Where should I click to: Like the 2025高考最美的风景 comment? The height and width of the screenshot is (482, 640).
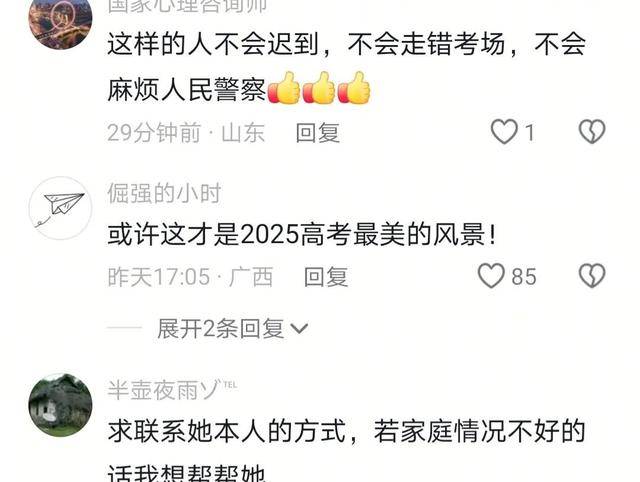[491, 276]
